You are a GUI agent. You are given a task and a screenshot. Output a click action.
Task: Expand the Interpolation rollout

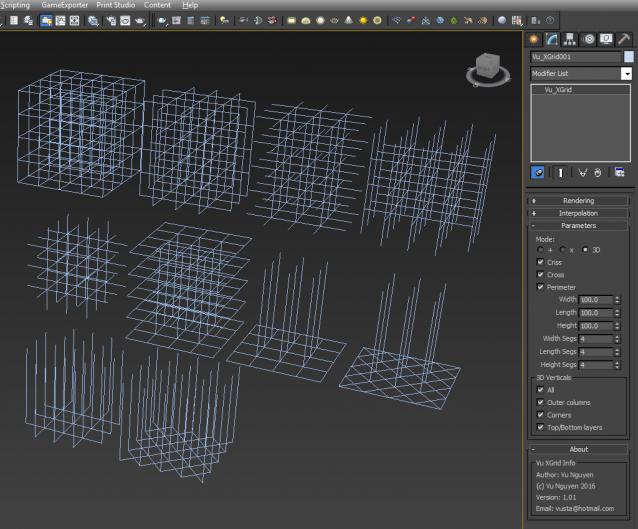point(579,213)
